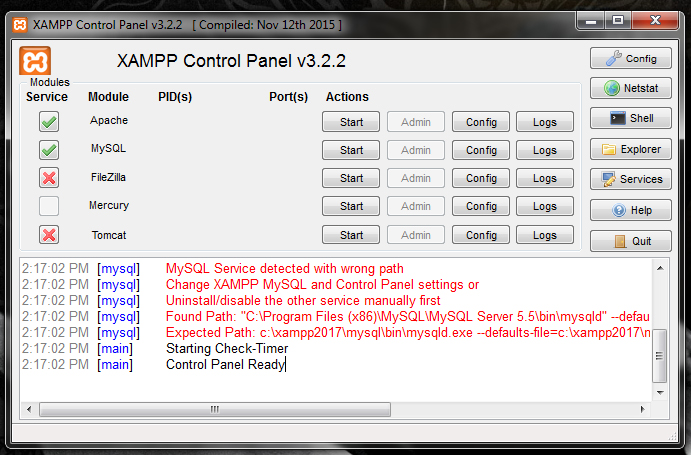The image size is (691, 455).
Task: View Apache Logs
Action: click(x=545, y=122)
